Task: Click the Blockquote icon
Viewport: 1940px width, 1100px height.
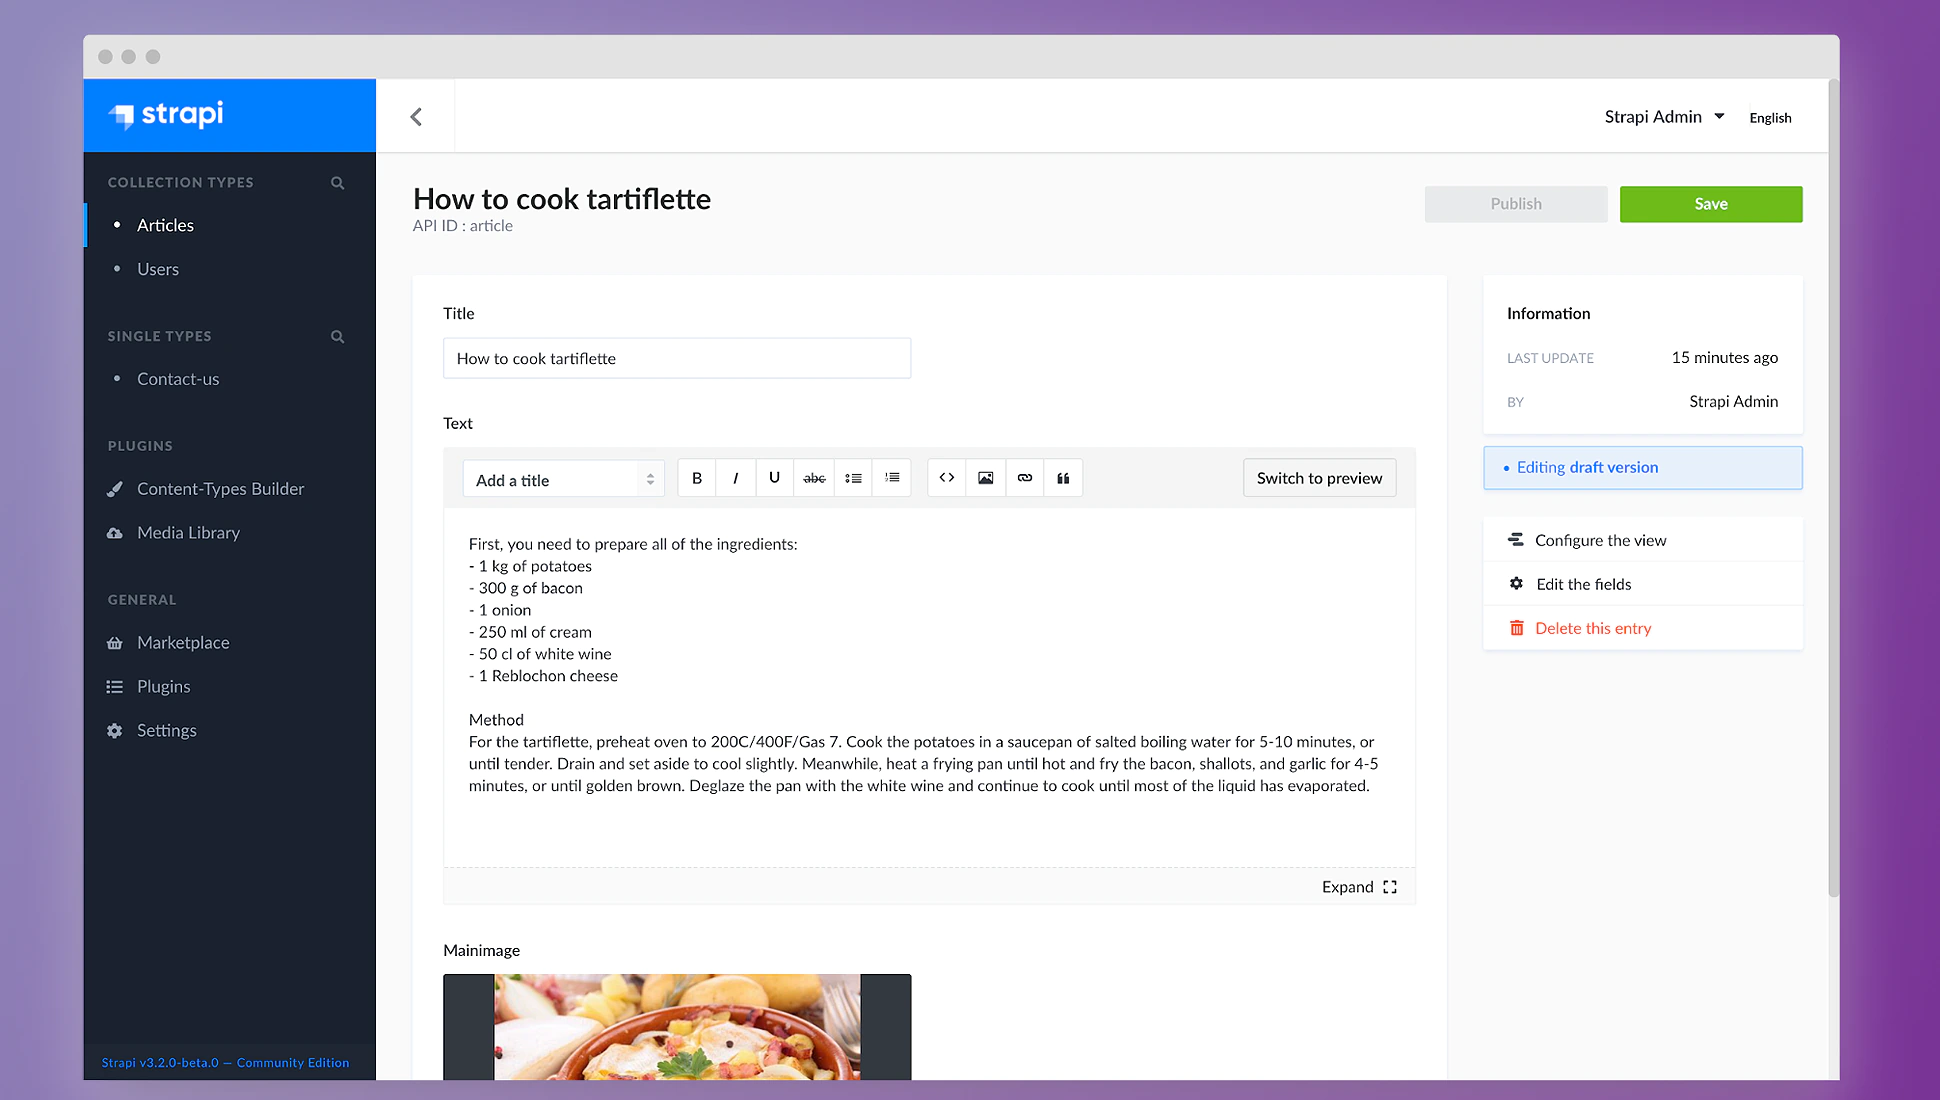Action: click(x=1062, y=477)
